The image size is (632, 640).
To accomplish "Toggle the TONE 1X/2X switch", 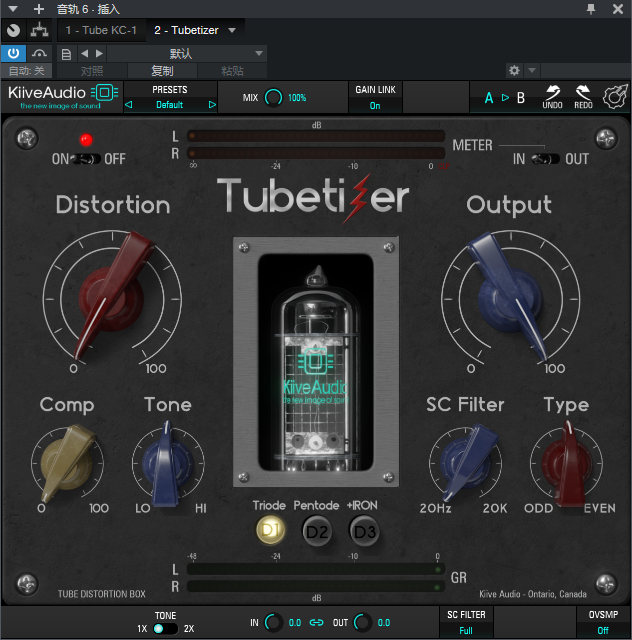I will coord(165,629).
